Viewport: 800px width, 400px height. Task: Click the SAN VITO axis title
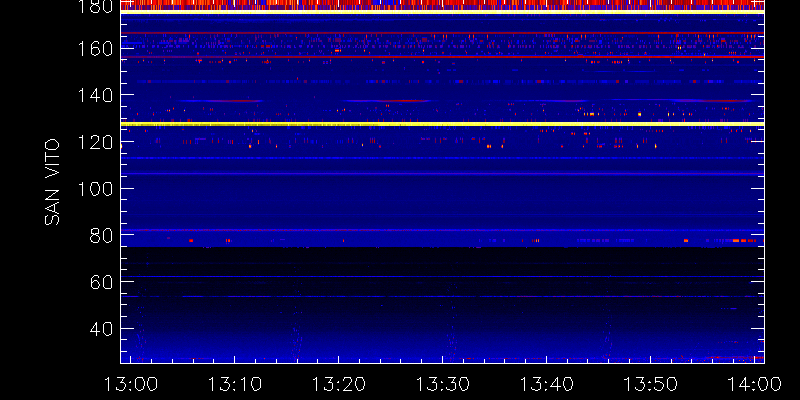coord(52,183)
